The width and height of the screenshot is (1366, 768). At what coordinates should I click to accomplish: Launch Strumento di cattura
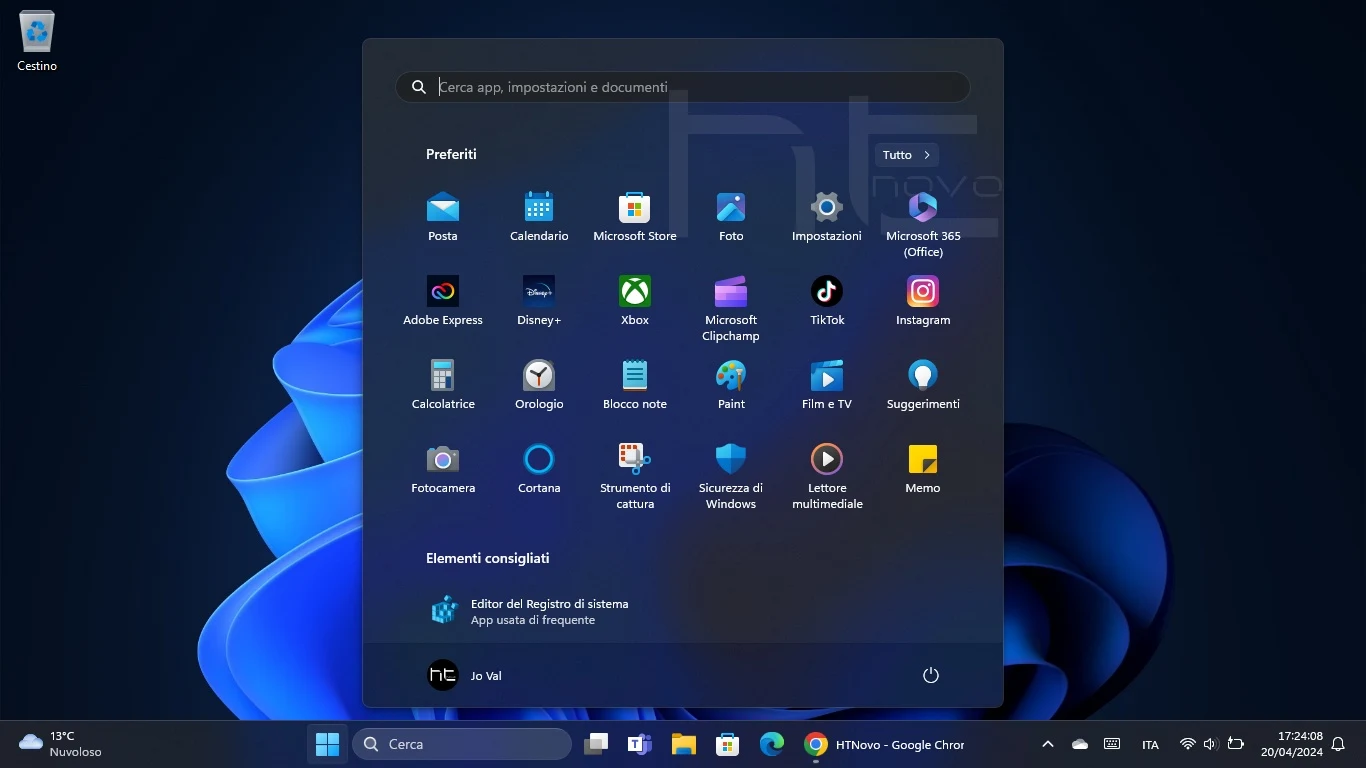[635, 476]
